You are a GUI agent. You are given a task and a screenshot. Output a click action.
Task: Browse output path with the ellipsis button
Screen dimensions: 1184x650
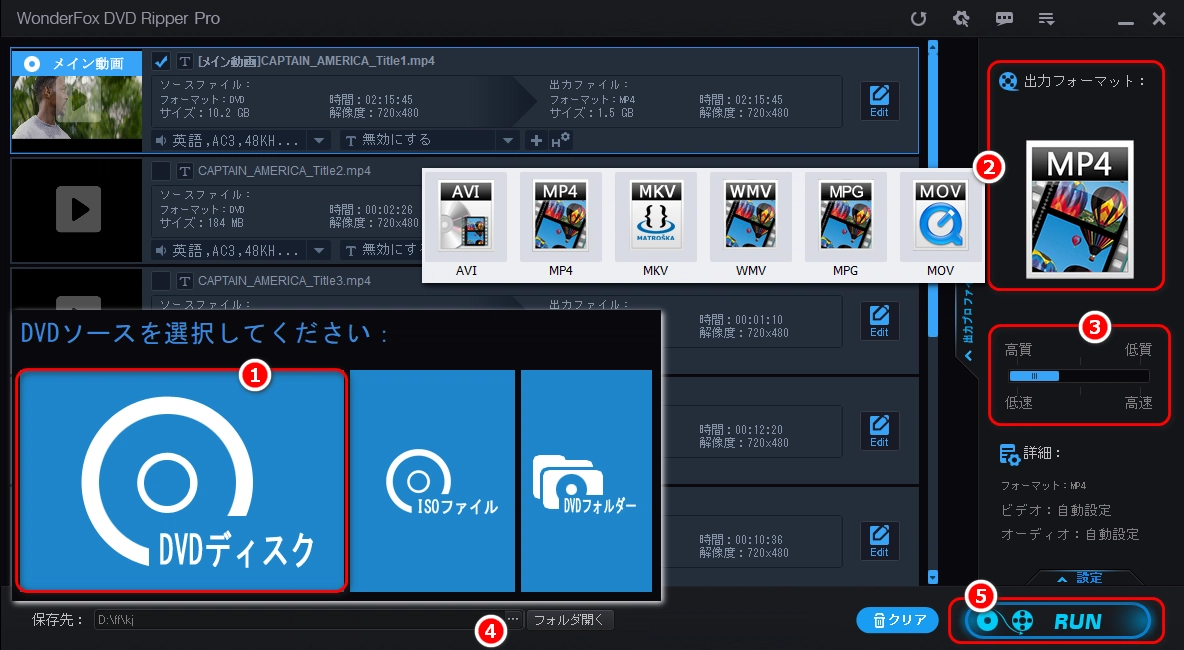click(513, 620)
